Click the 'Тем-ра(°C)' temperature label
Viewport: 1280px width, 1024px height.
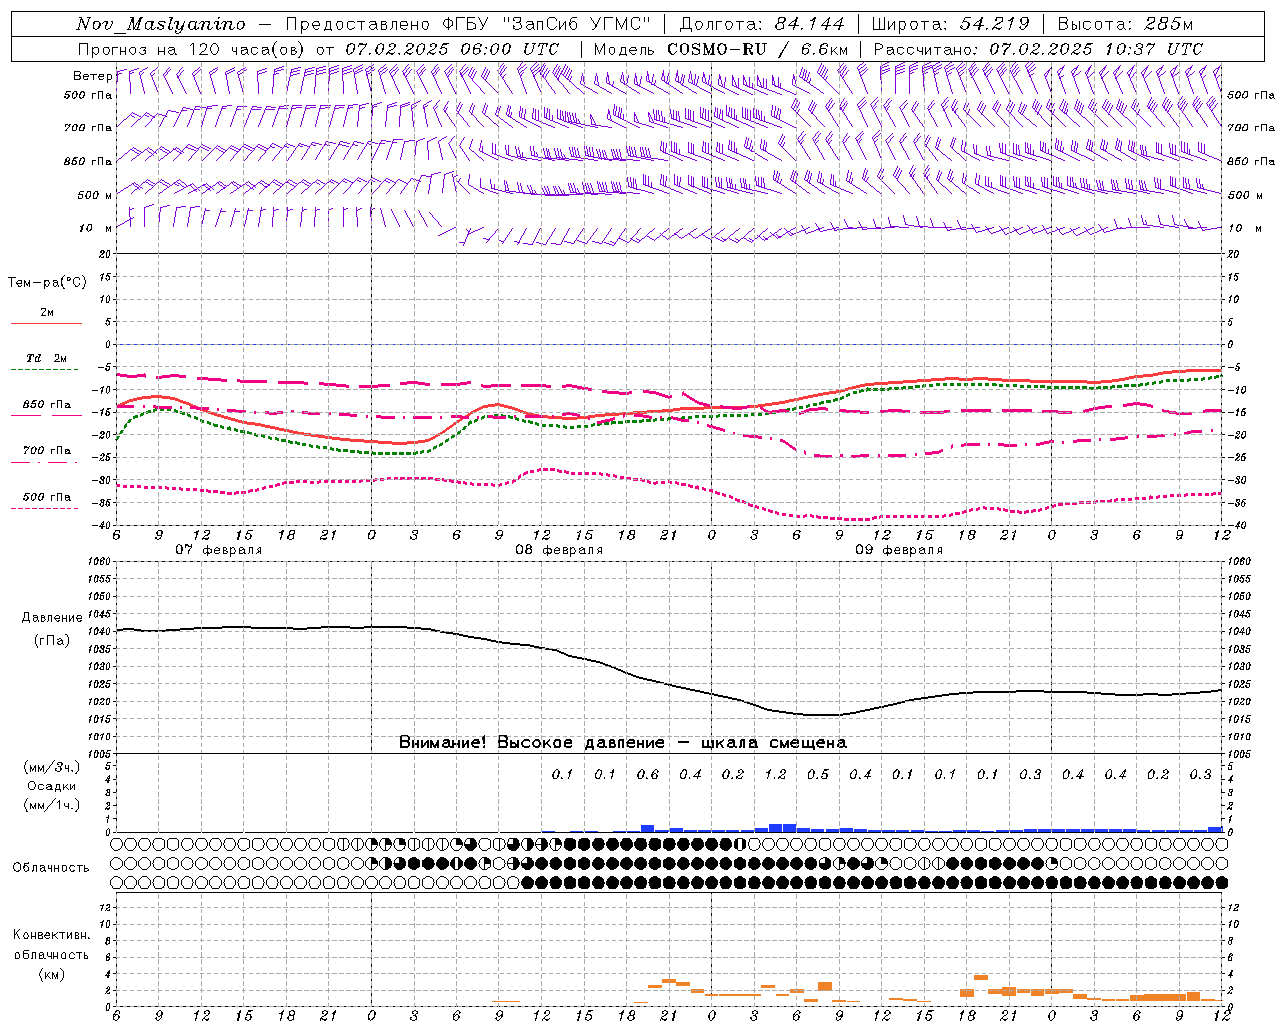tap(47, 283)
